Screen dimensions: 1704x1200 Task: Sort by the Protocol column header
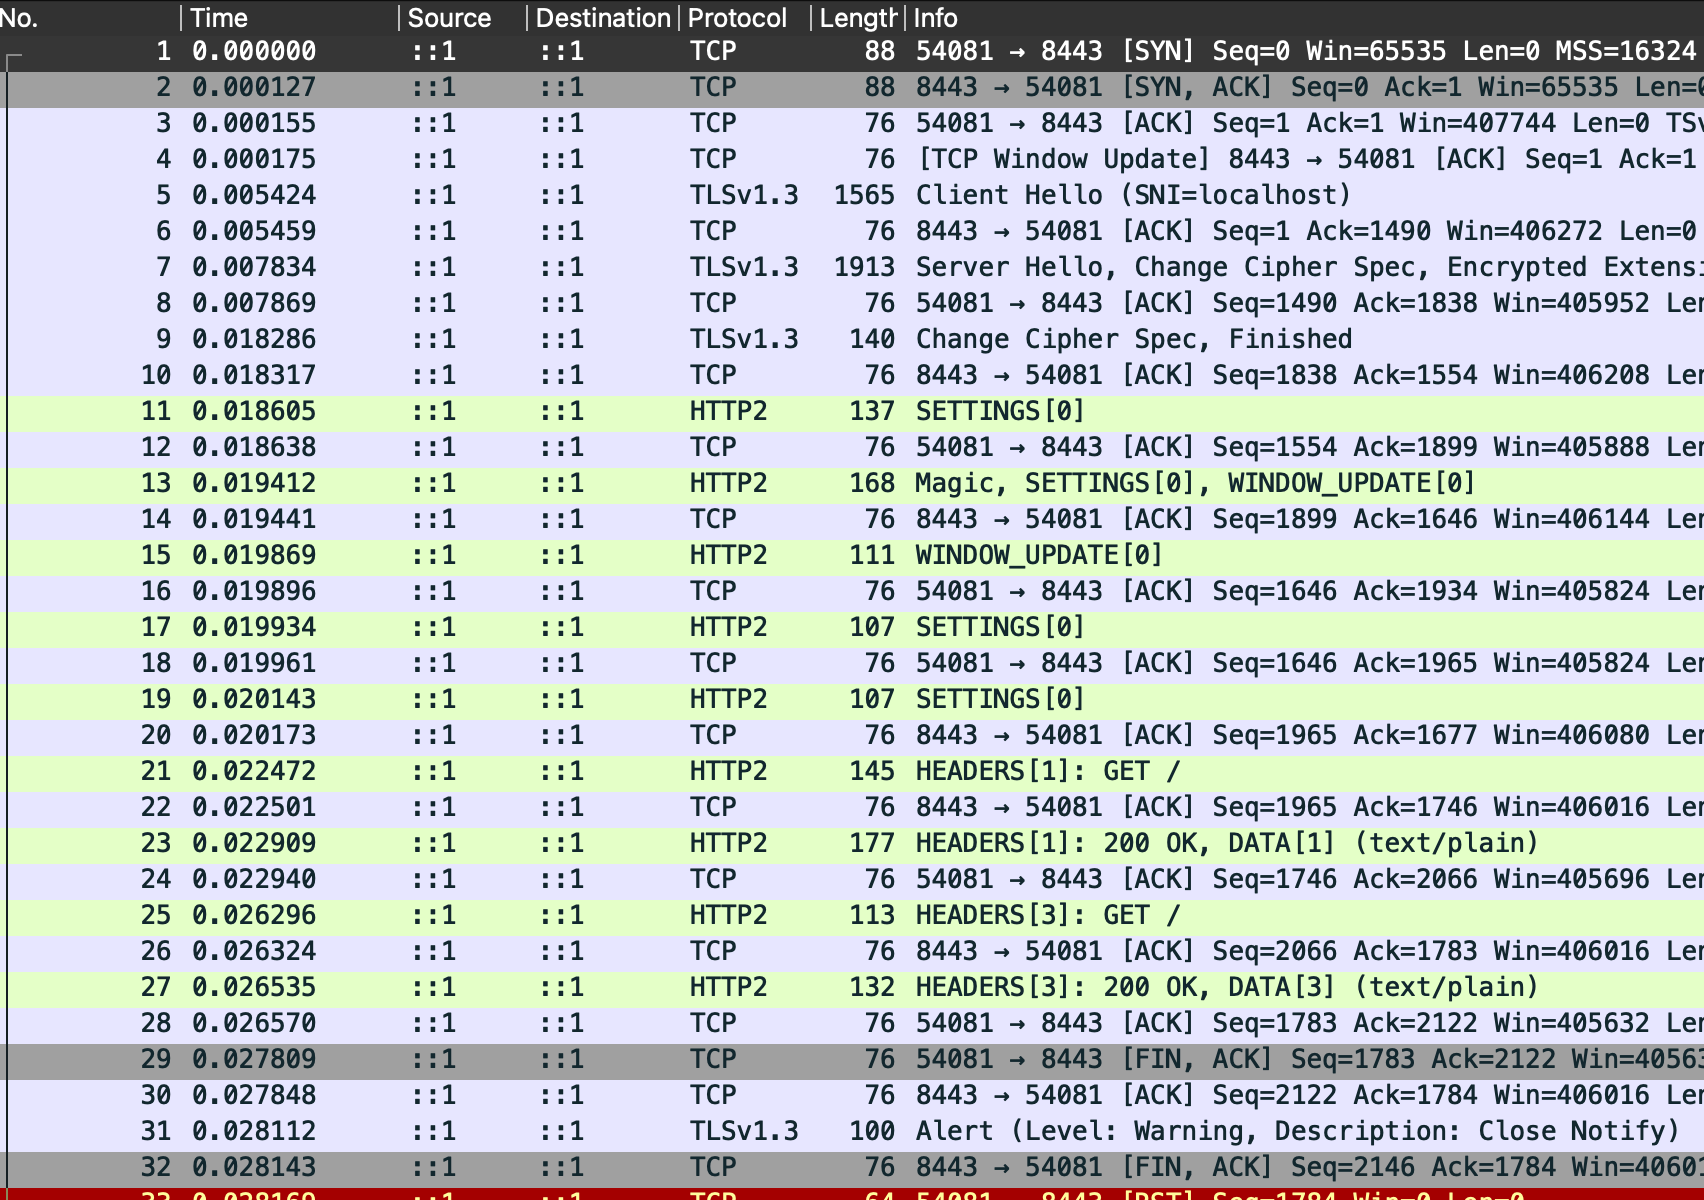pyautogui.click(x=745, y=17)
